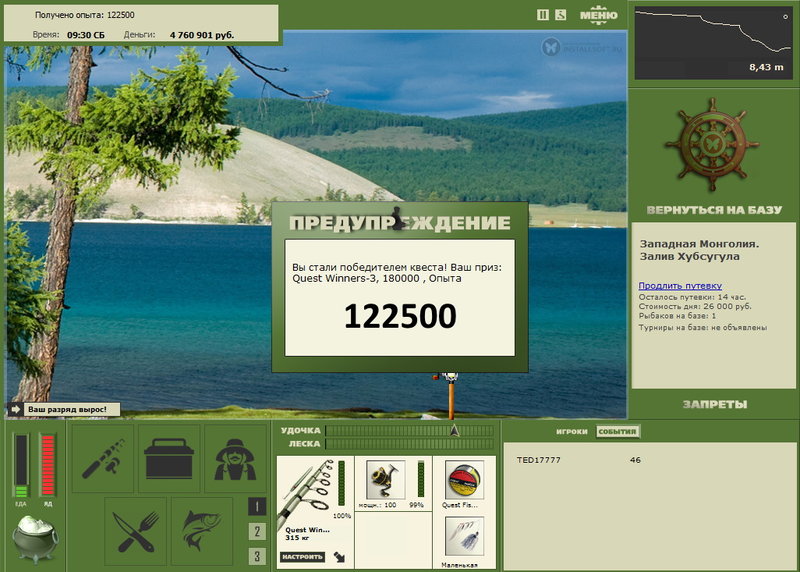Pause the game with the pause icon
The height and width of the screenshot is (572, 800).
click(542, 15)
